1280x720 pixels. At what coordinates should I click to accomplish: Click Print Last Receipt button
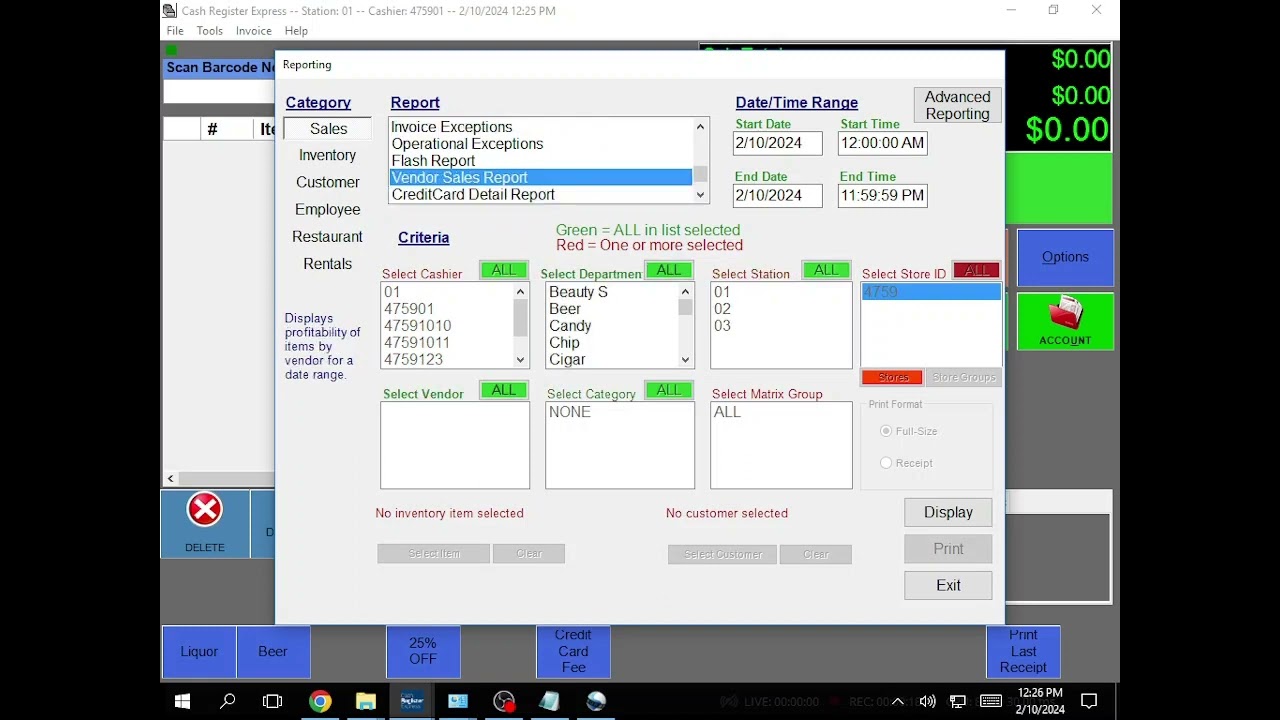point(1023,651)
